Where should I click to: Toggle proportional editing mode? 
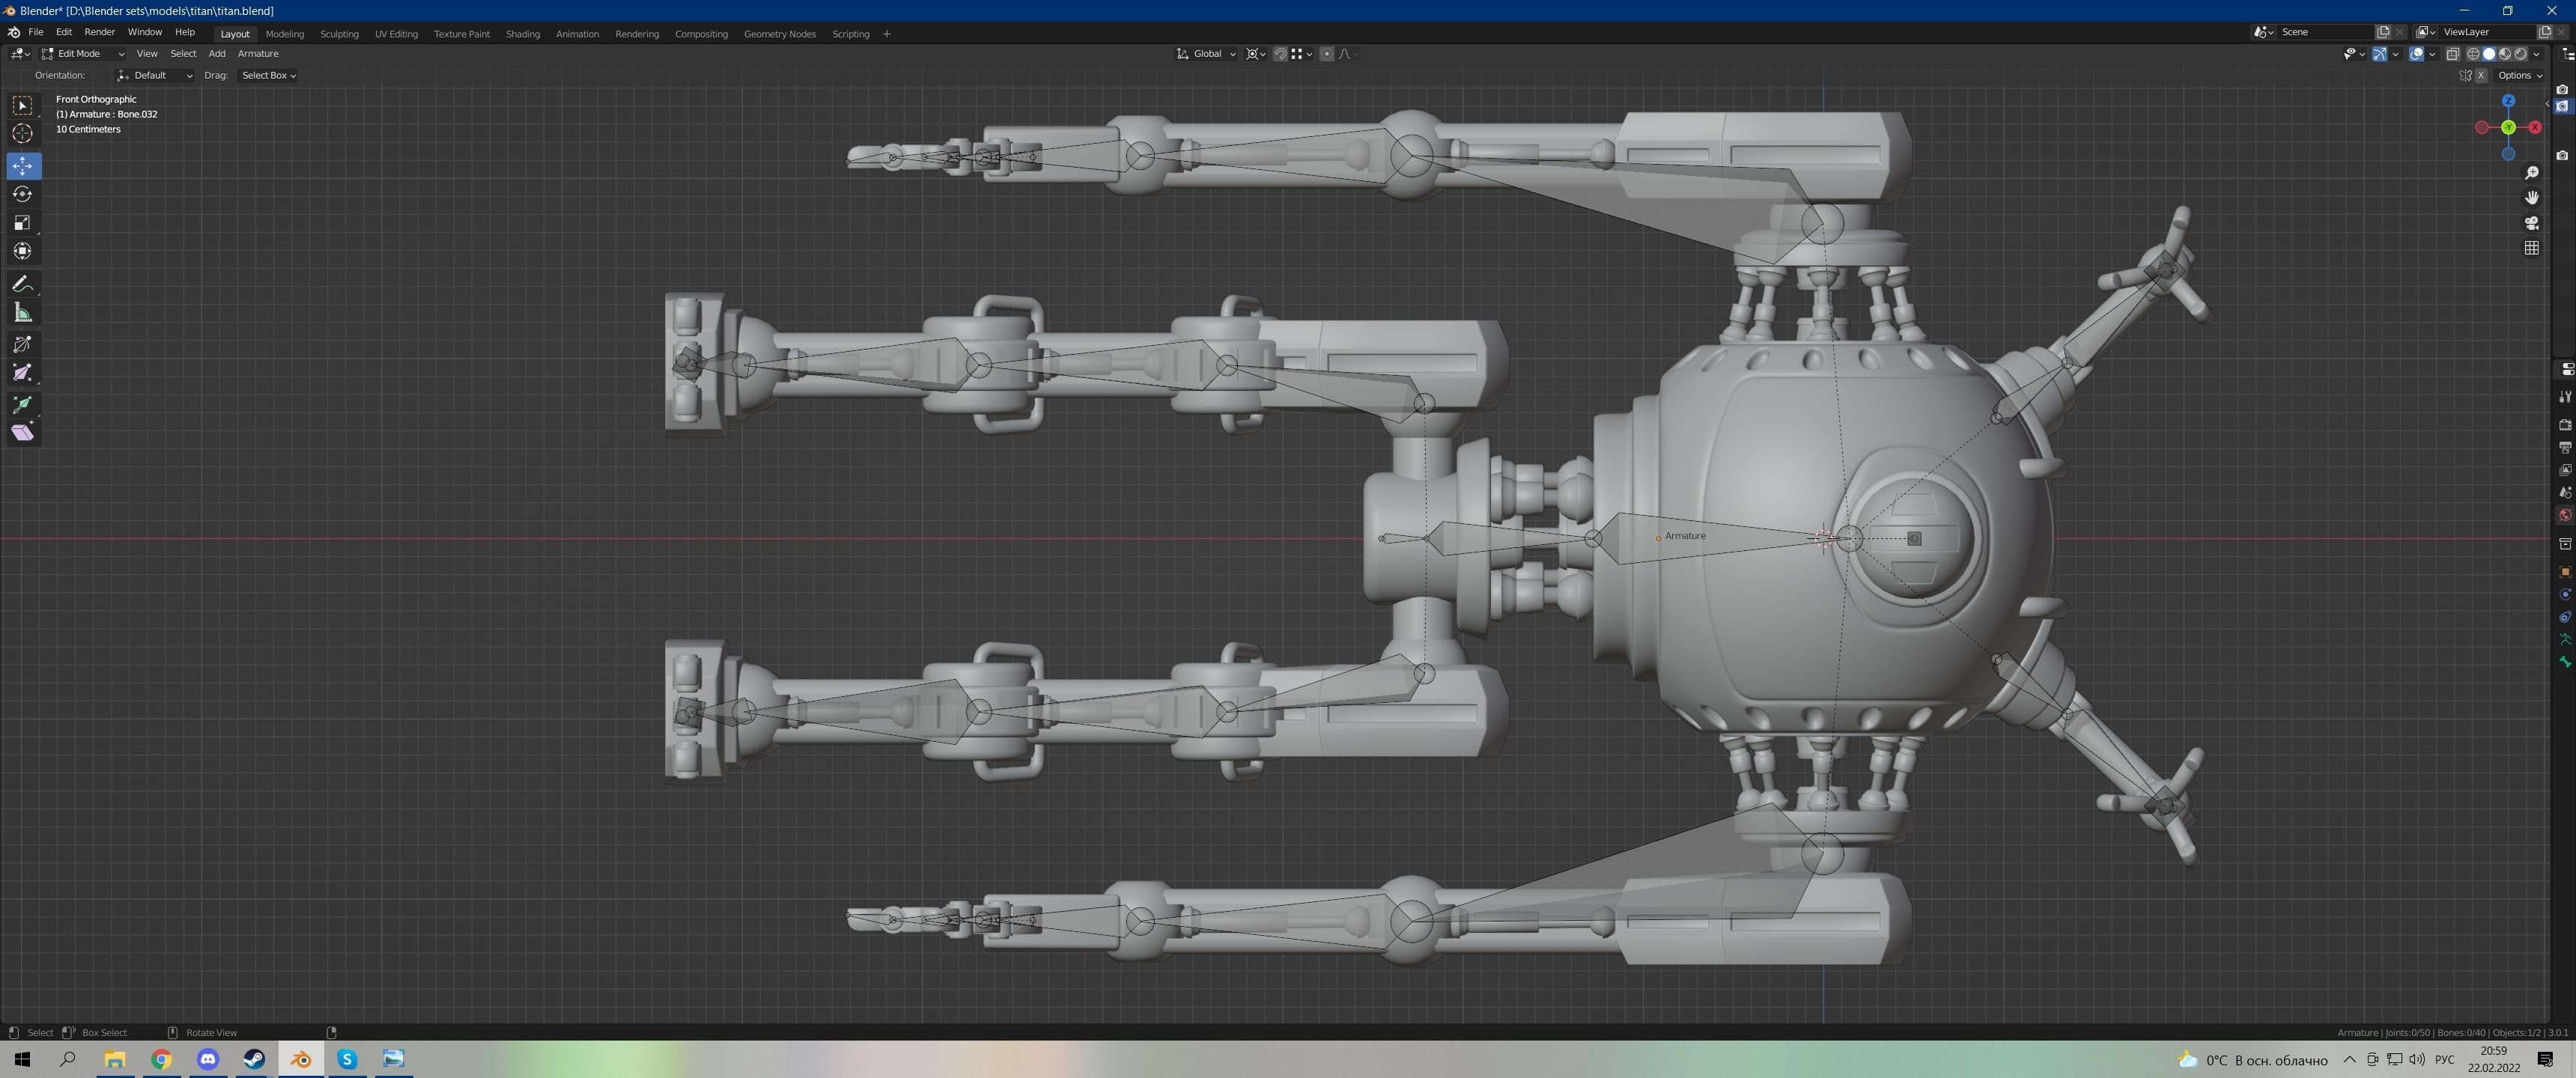click(1327, 54)
